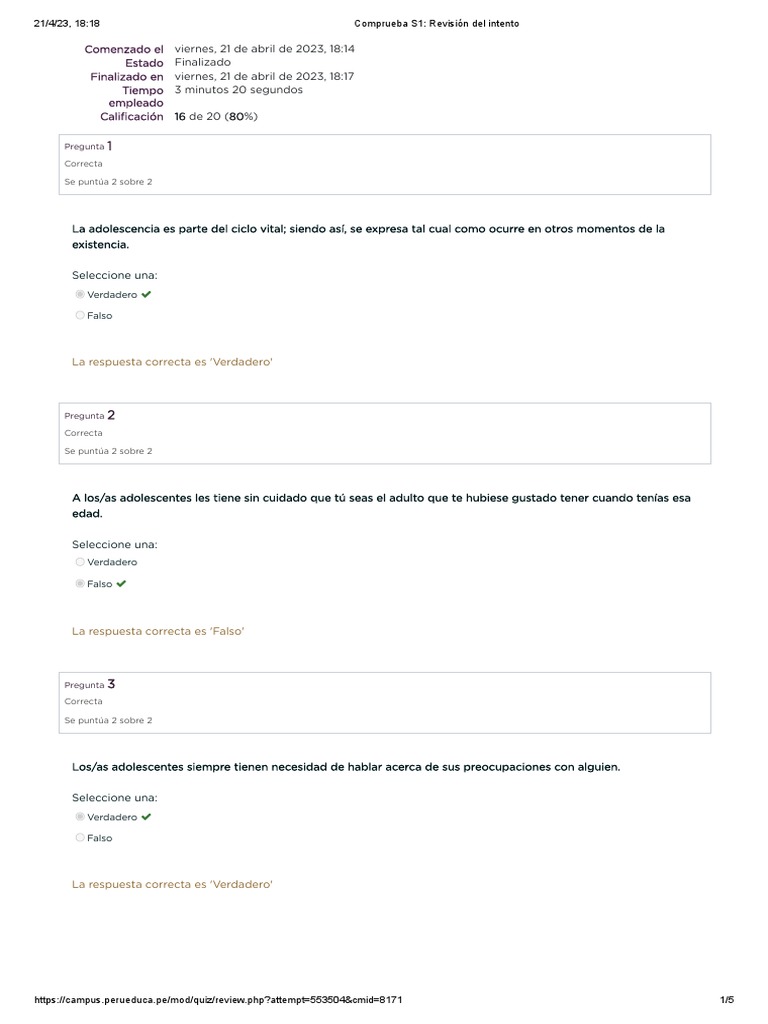Click the Pregunta 2 header box
Image resolution: width=768 pixels, height=1024 pixels.
387,433
